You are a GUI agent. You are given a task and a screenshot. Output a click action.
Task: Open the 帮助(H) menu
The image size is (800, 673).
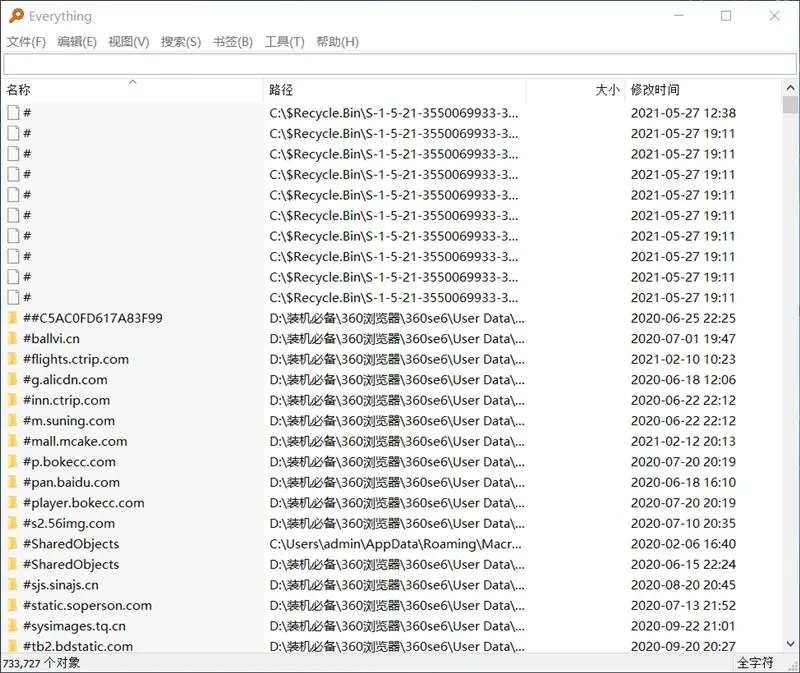coord(337,42)
